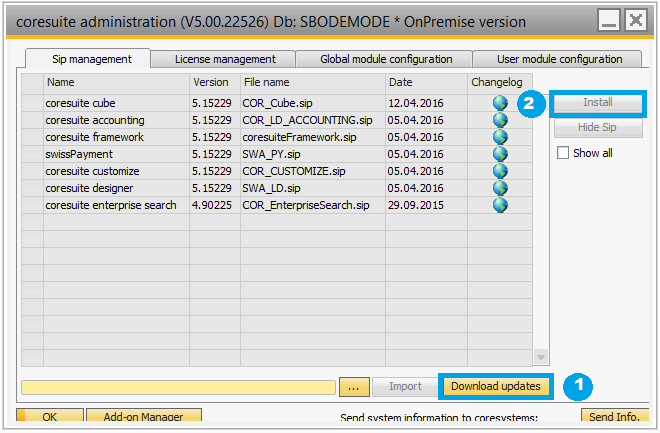The height and width of the screenshot is (433, 660).
Task: Select the coresuite accounting row name
Action: coord(95,120)
